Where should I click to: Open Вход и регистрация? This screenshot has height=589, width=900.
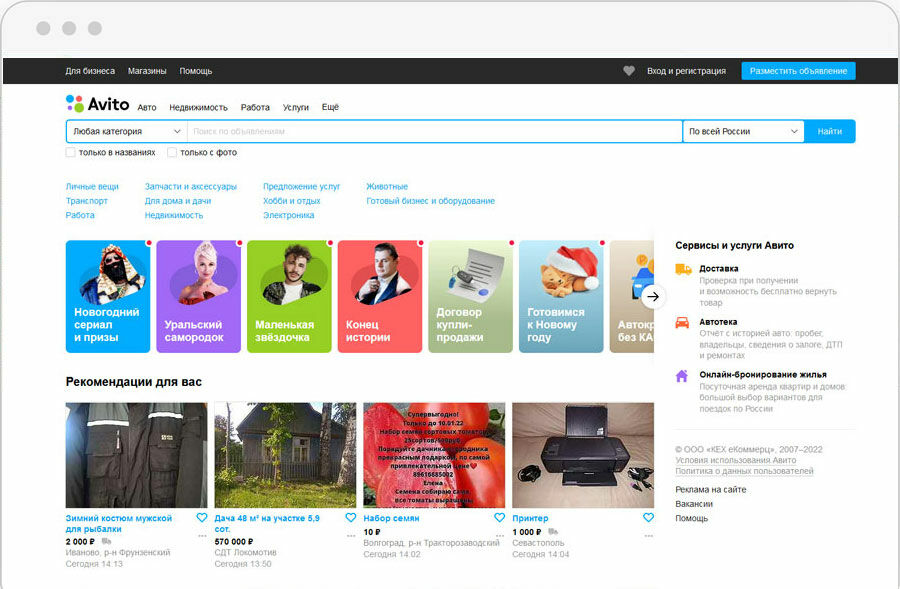point(686,71)
